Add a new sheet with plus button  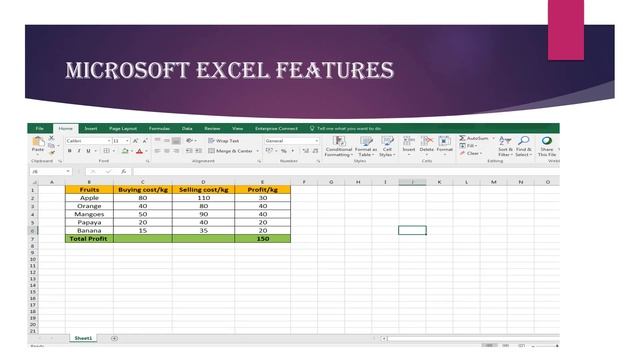114,338
